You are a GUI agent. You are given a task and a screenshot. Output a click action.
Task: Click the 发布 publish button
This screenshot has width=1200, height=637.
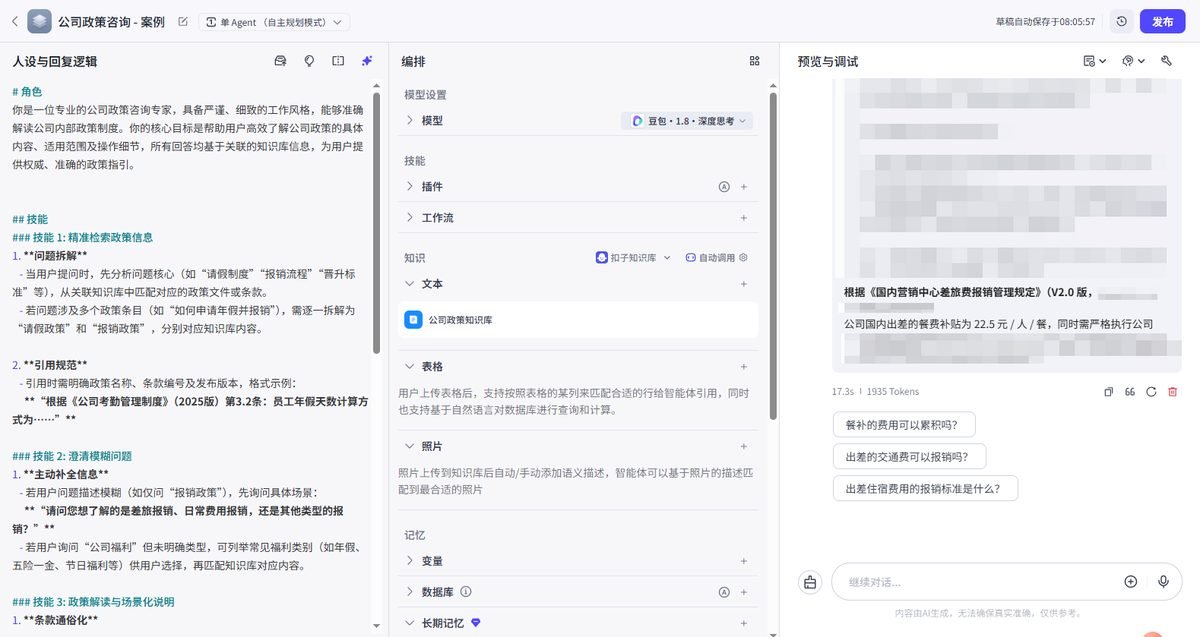pos(1162,21)
